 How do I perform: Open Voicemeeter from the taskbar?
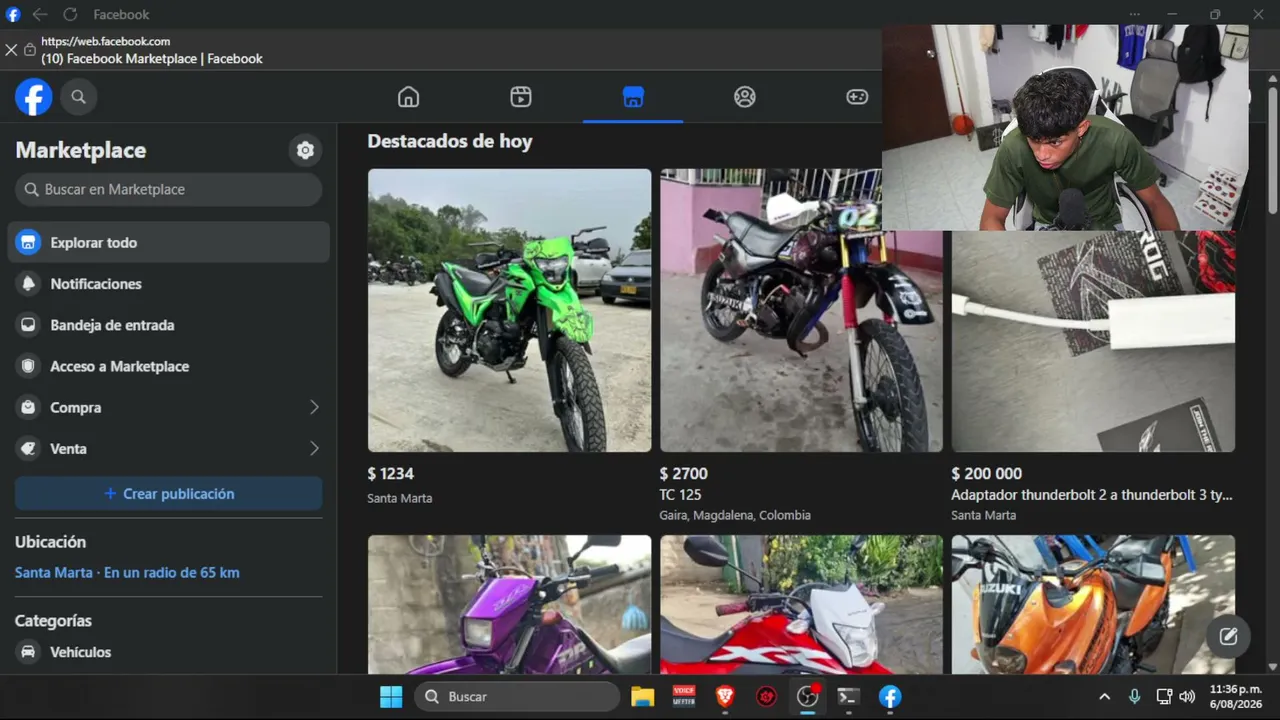point(684,697)
